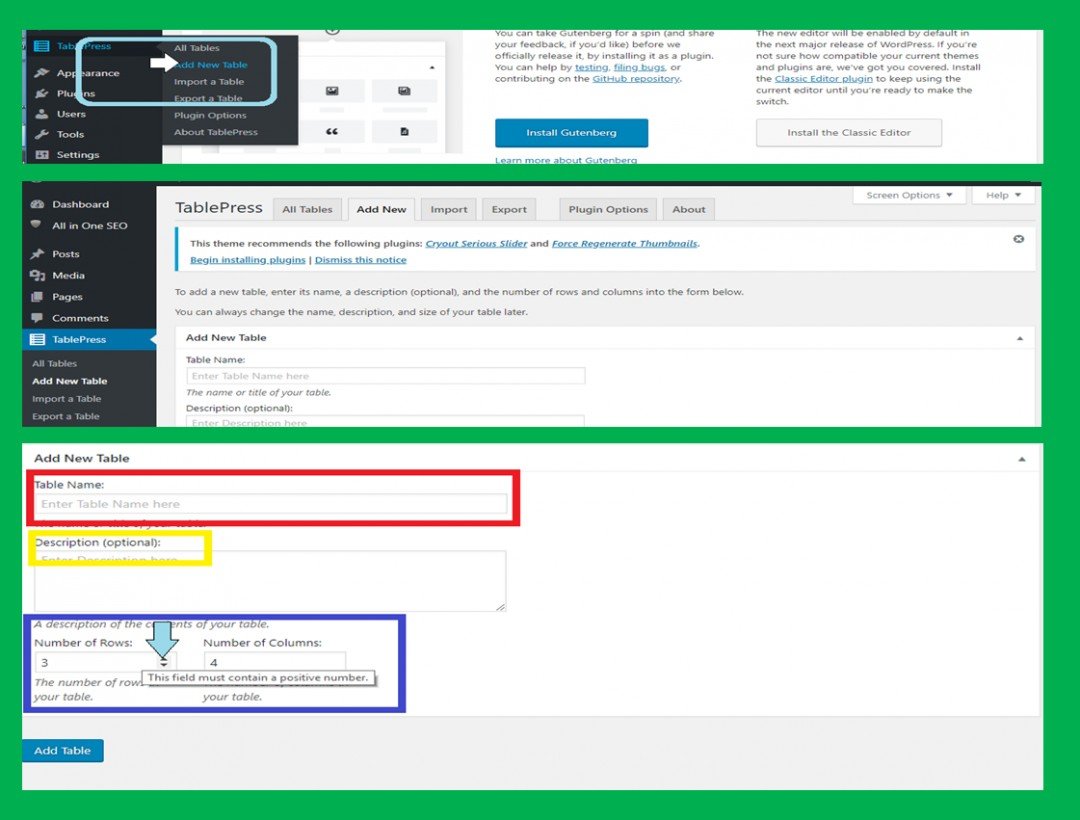The height and width of the screenshot is (820, 1080).
Task: Click Table Name field below the tabs row
Action: (386, 376)
